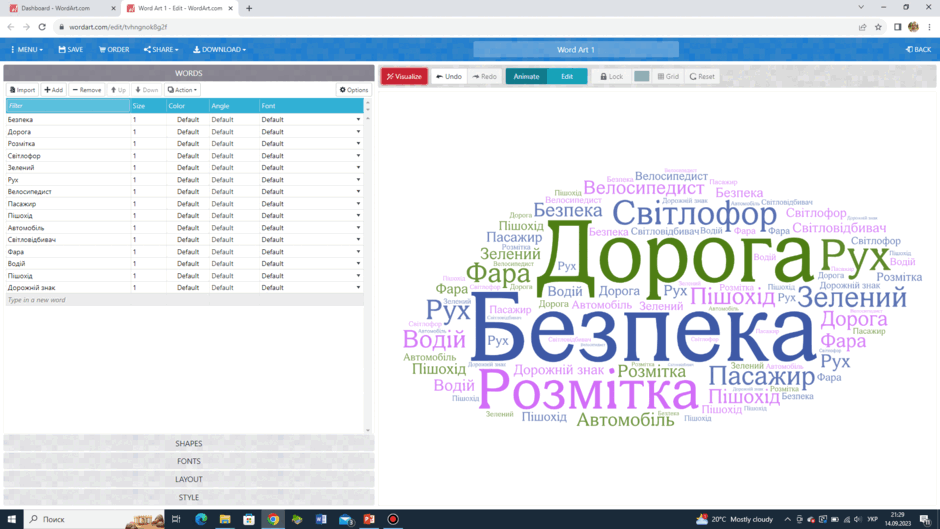Image resolution: width=940 pixels, height=529 pixels.
Task: Open a new browser tab
Action: [x=249, y=8]
